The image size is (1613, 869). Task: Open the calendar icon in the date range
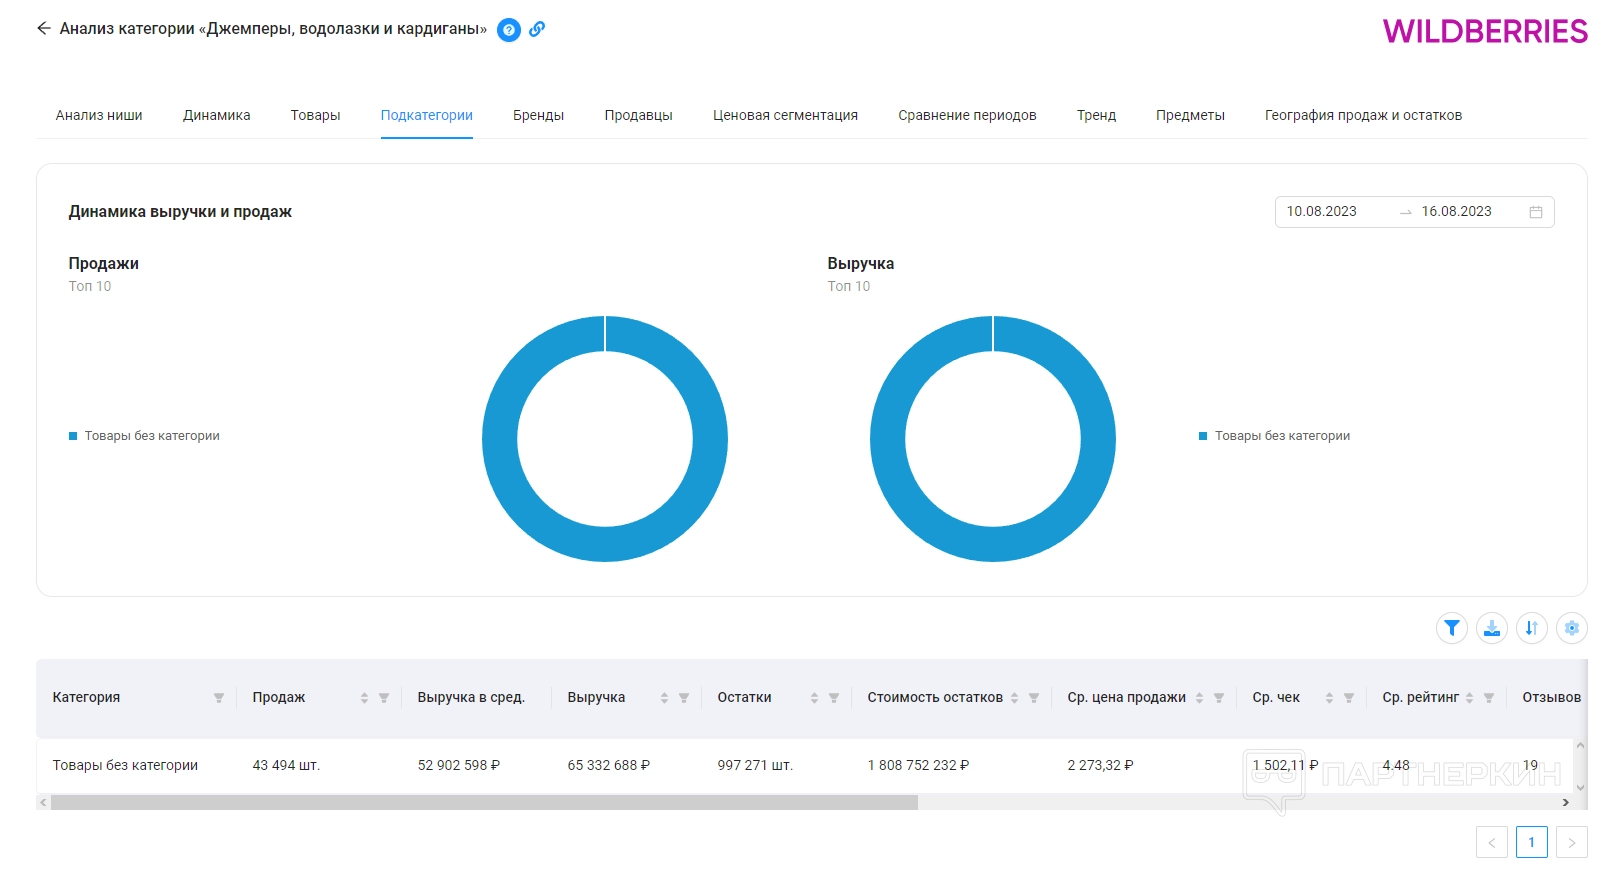pyautogui.click(x=1535, y=212)
